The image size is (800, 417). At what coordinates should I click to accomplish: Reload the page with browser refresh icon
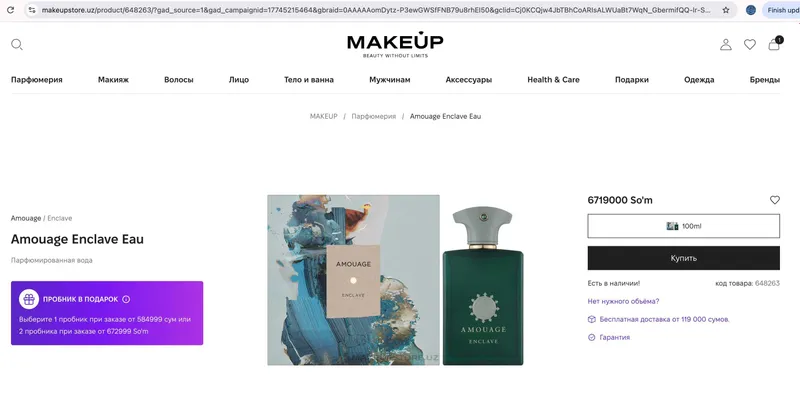(x=10, y=10)
